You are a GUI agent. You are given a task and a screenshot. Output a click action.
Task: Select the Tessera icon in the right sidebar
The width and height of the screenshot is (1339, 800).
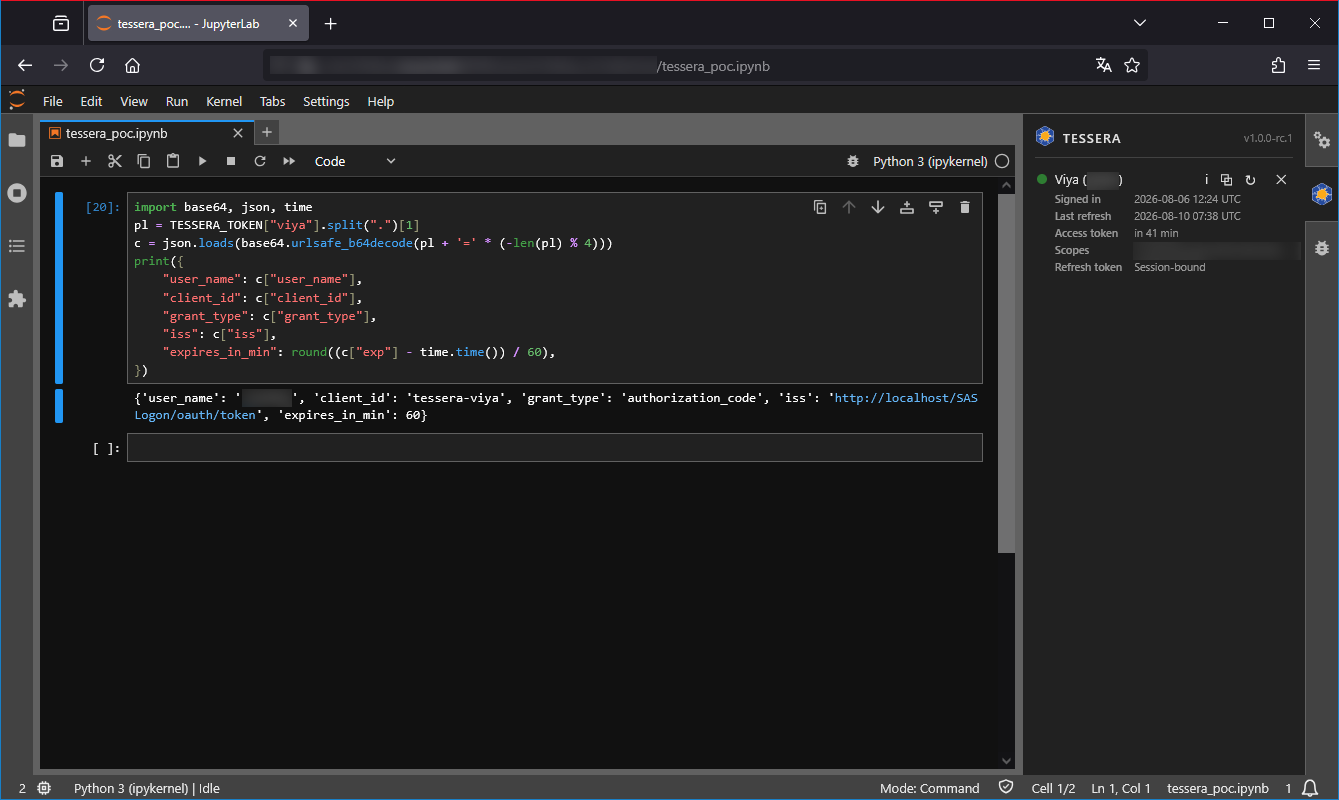pos(1322,194)
